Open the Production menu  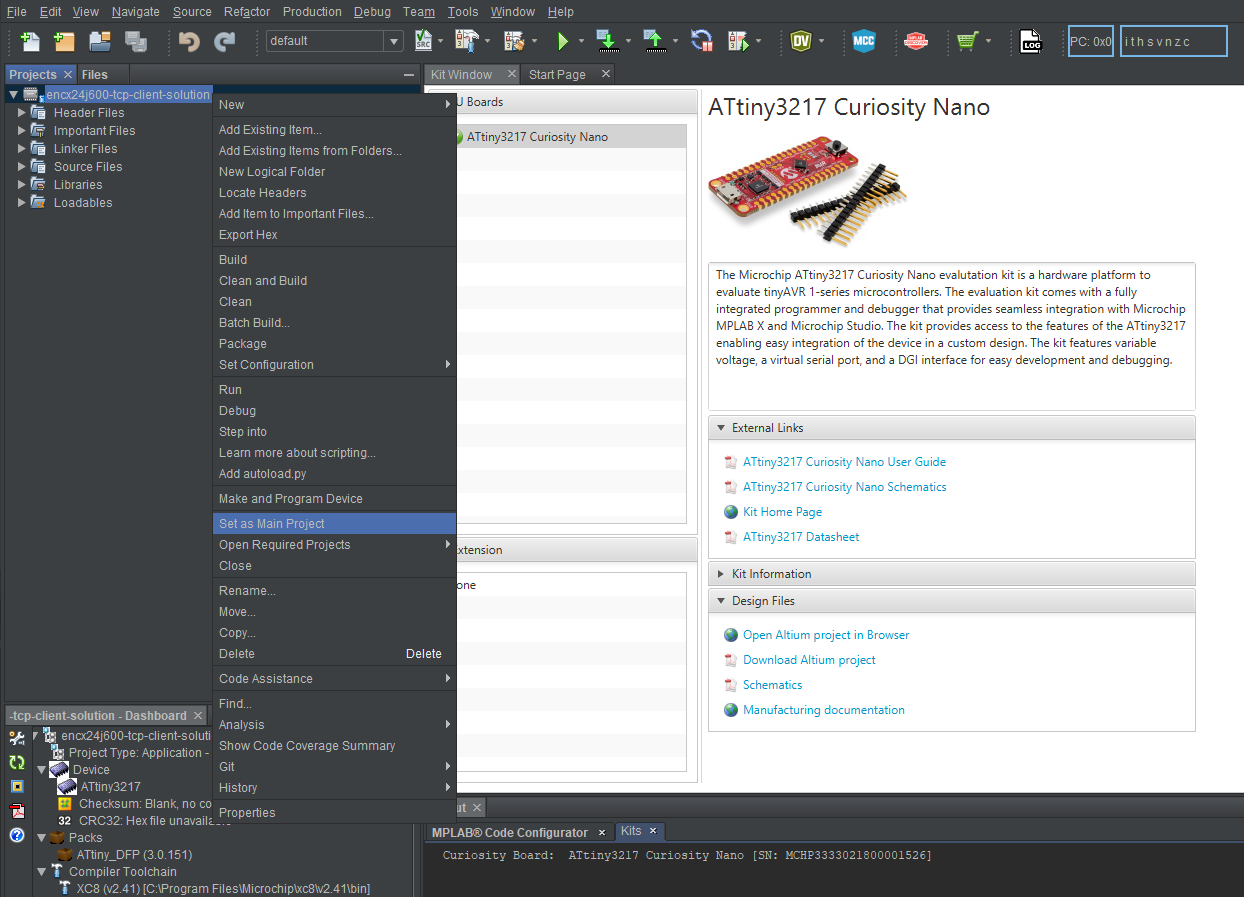[x=312, y=12]
